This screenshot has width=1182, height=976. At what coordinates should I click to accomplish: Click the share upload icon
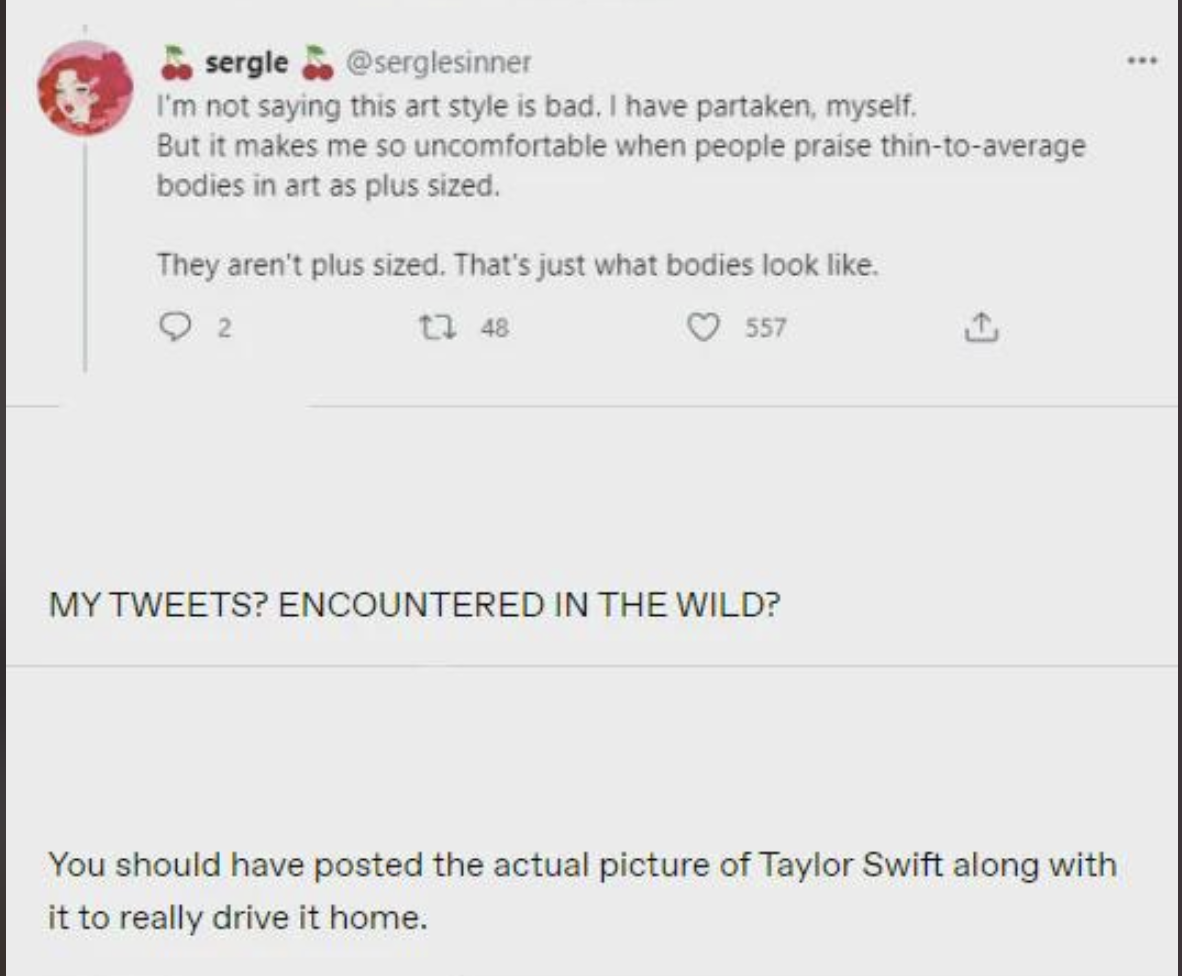[981, 327]
